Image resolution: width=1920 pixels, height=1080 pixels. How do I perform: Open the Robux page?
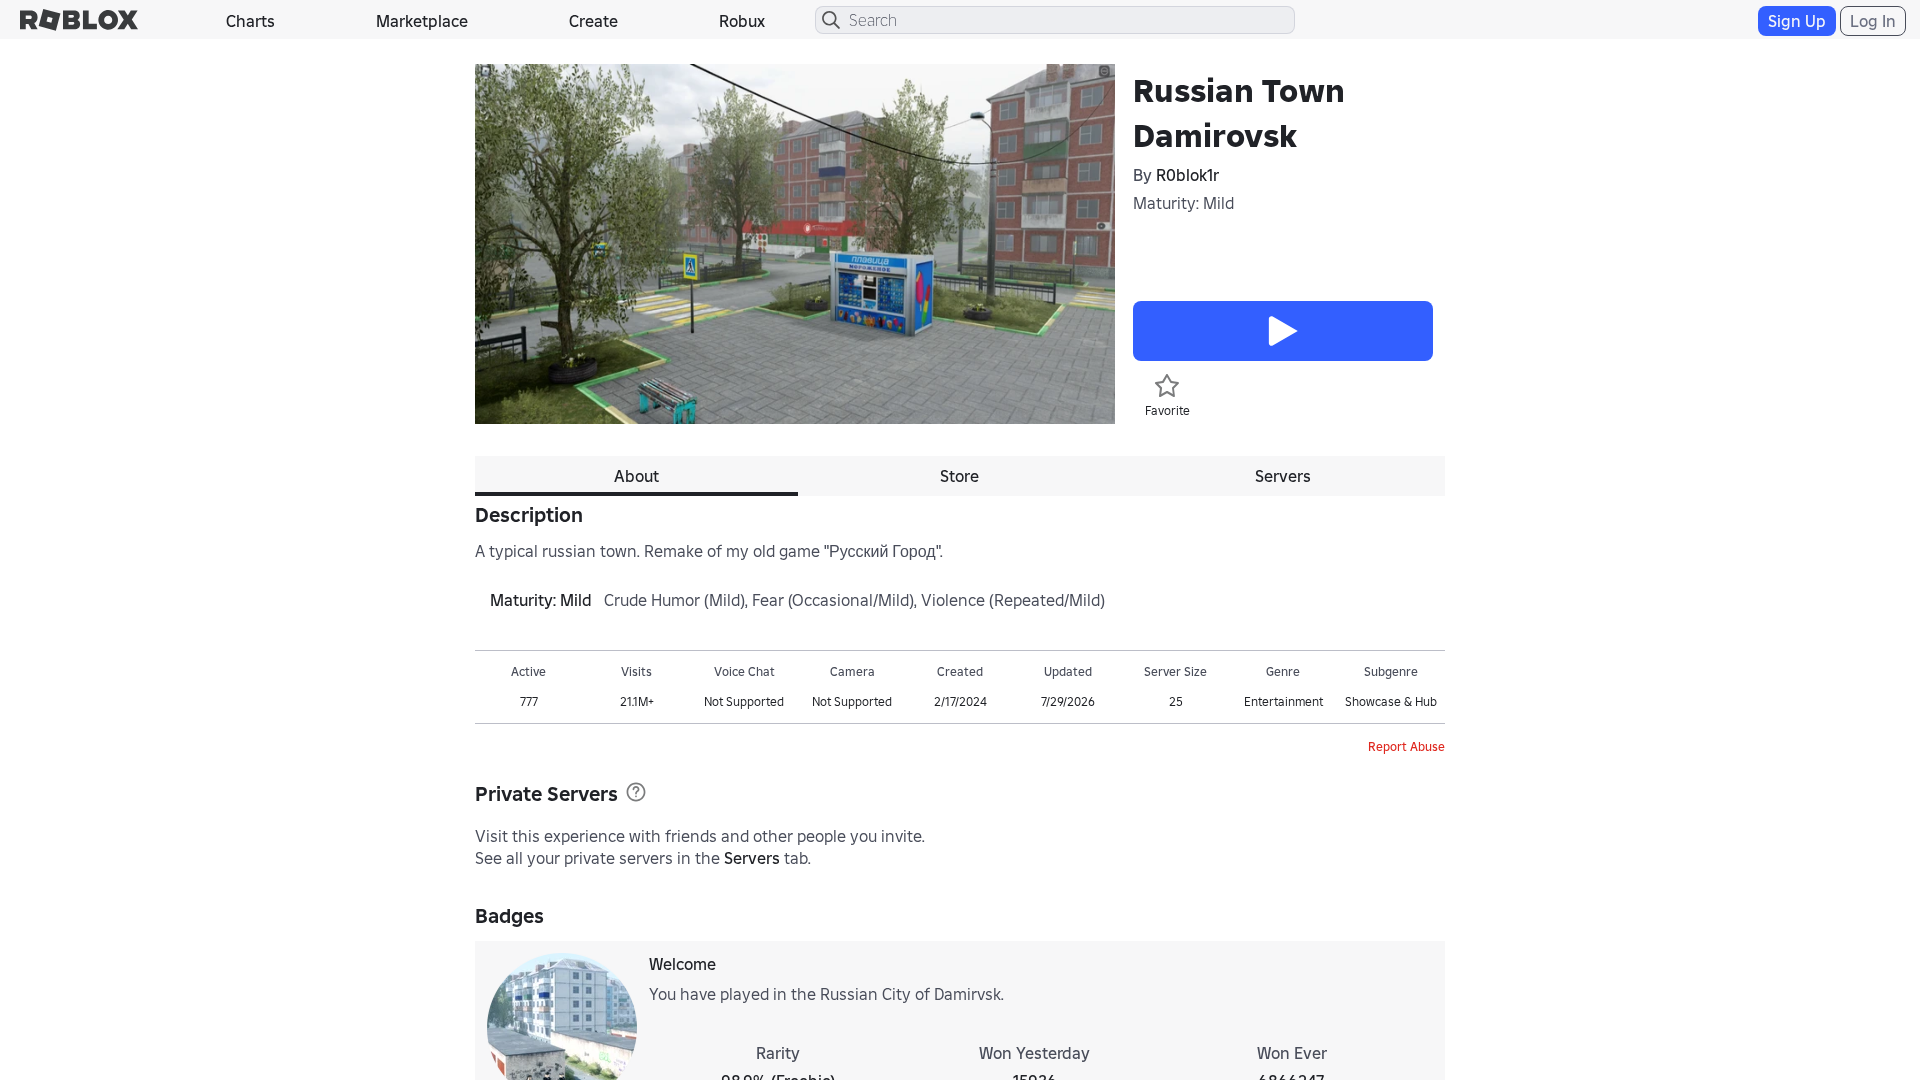(742, 21)
